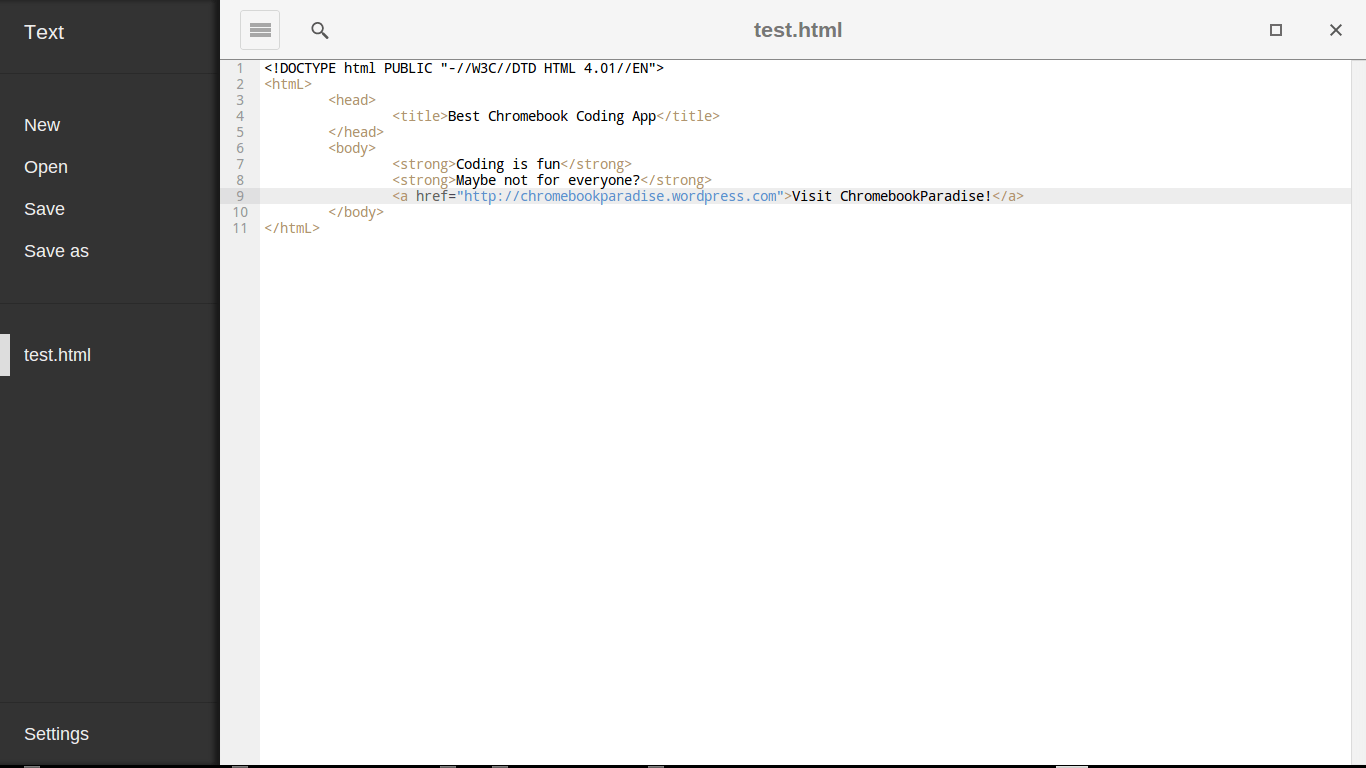
Task: Maximize the Text app window
Action: click(1276, 30)
